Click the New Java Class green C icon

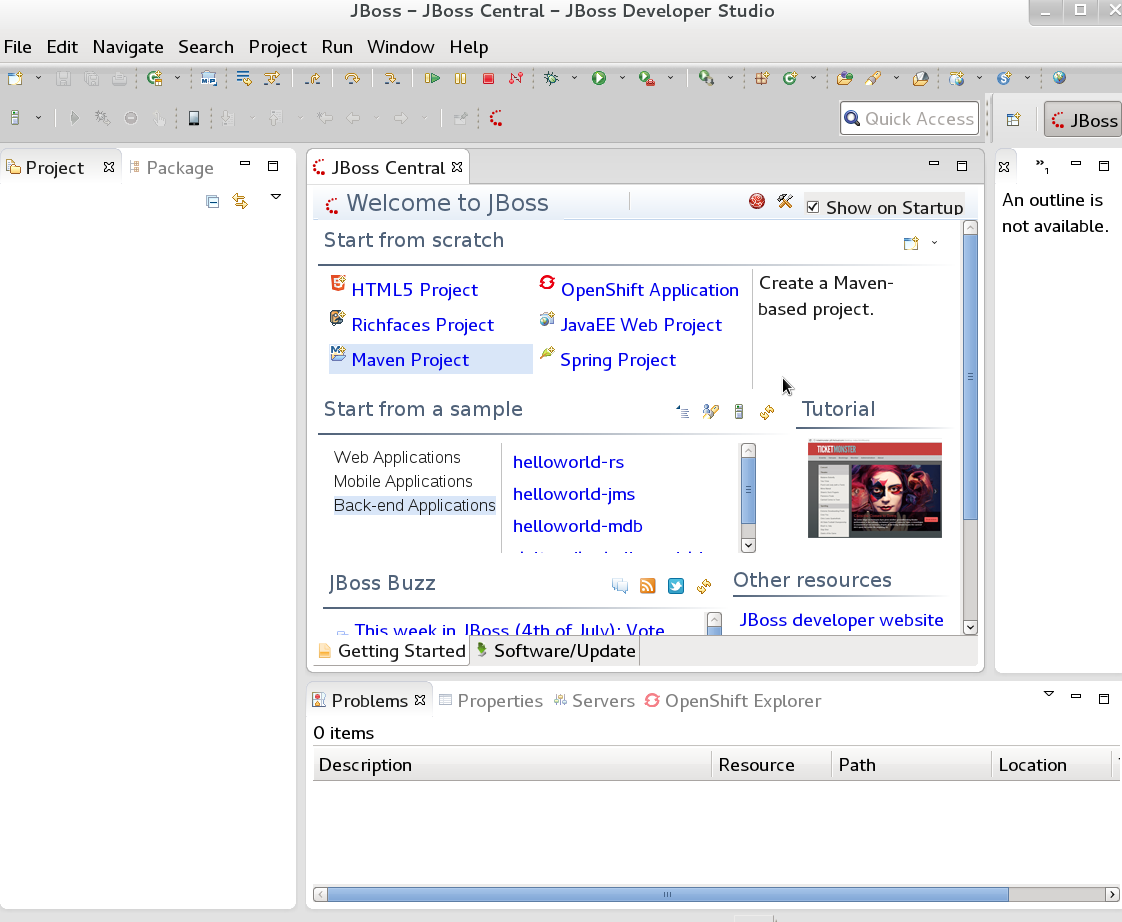tap(790, 78)
